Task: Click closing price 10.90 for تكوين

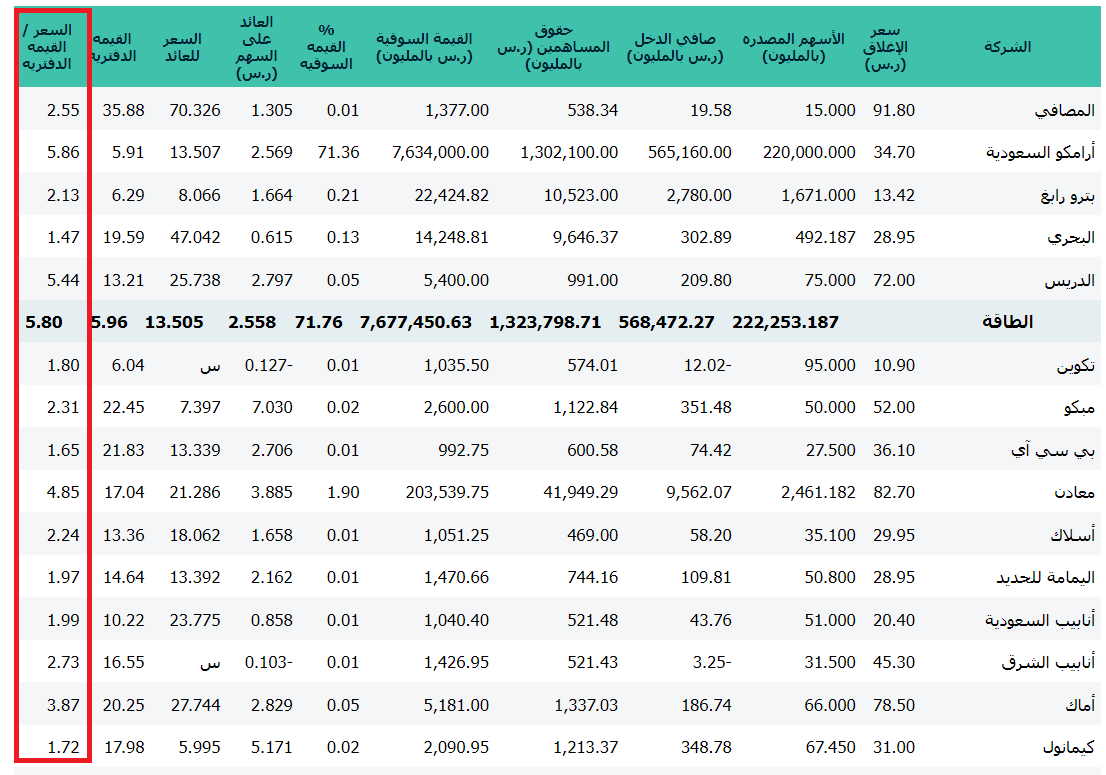Action: coord(894,365)
